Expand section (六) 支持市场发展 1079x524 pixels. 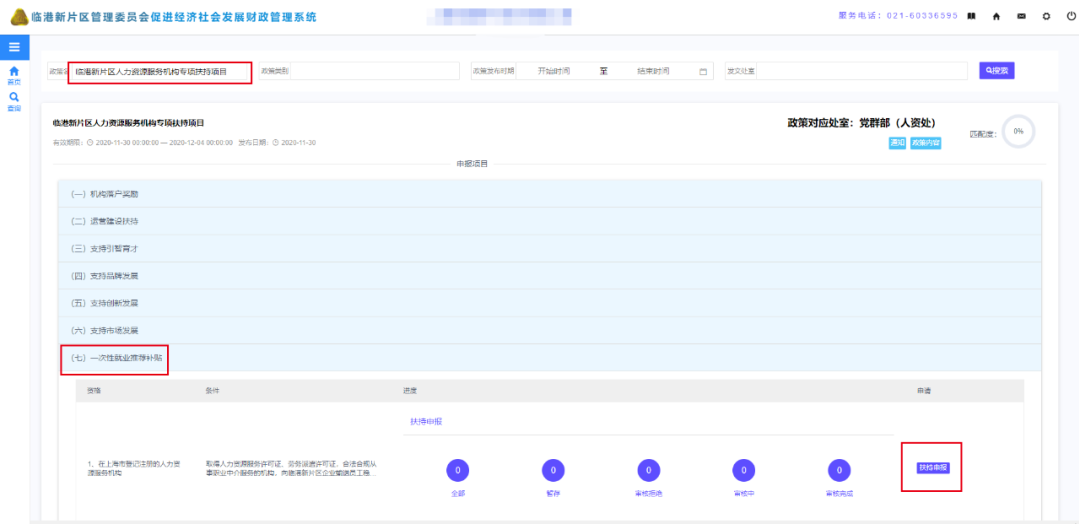click(549, 331)
